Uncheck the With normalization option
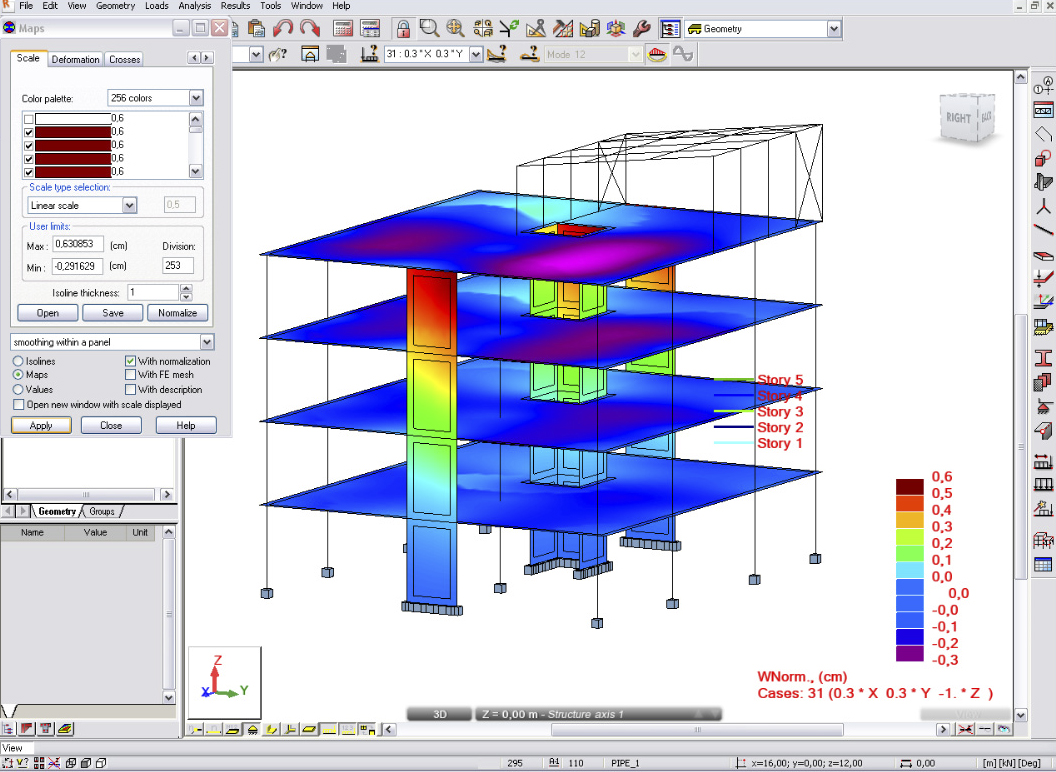The width and height of the screenshot is (1056, 772). (131, 361)
